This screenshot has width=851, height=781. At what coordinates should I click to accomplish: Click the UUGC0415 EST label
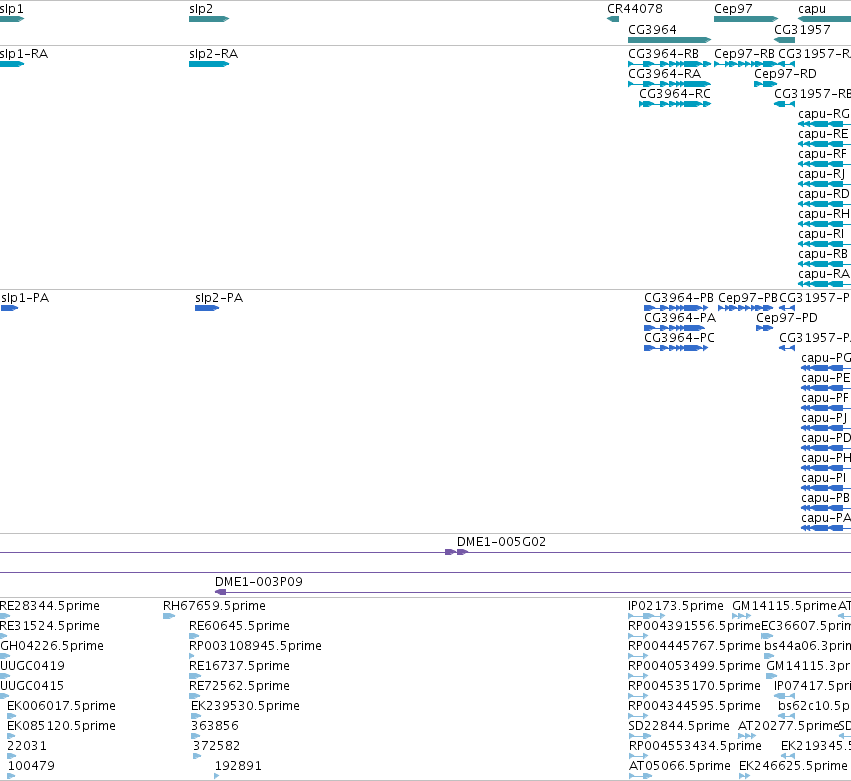click(x=32, y=686)
